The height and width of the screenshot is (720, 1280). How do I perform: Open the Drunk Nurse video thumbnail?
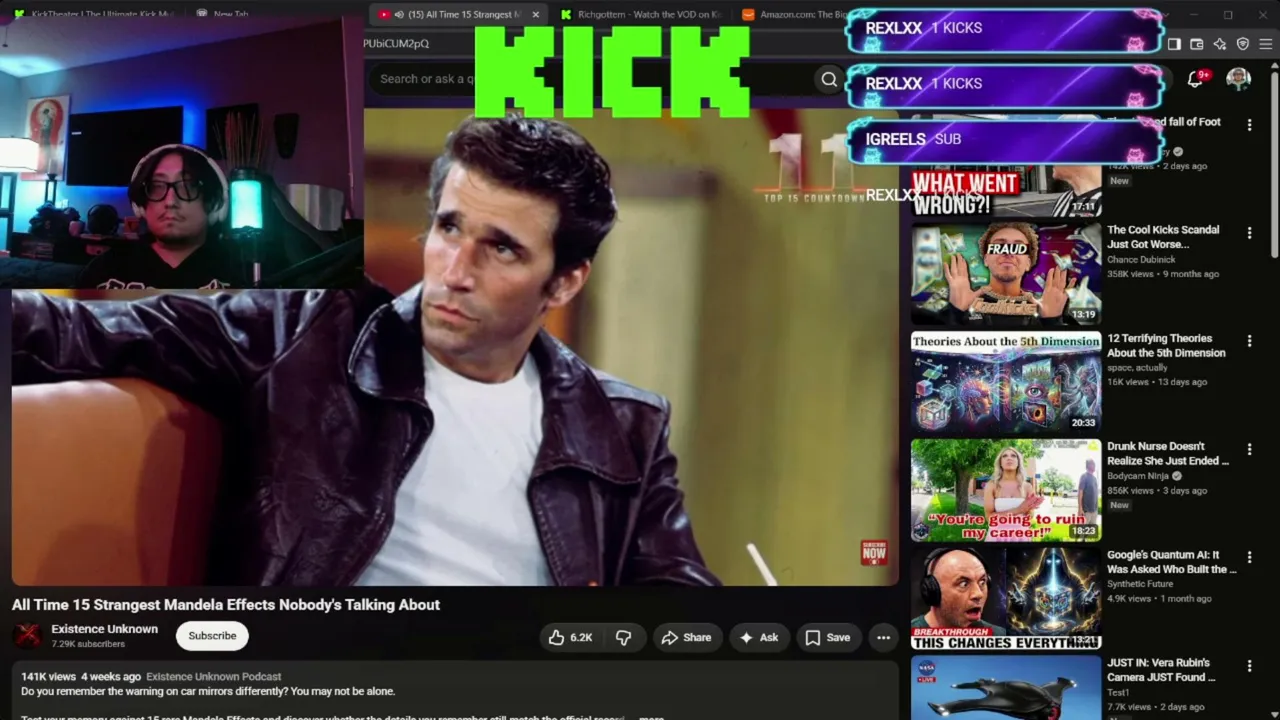click(1006, 490)
